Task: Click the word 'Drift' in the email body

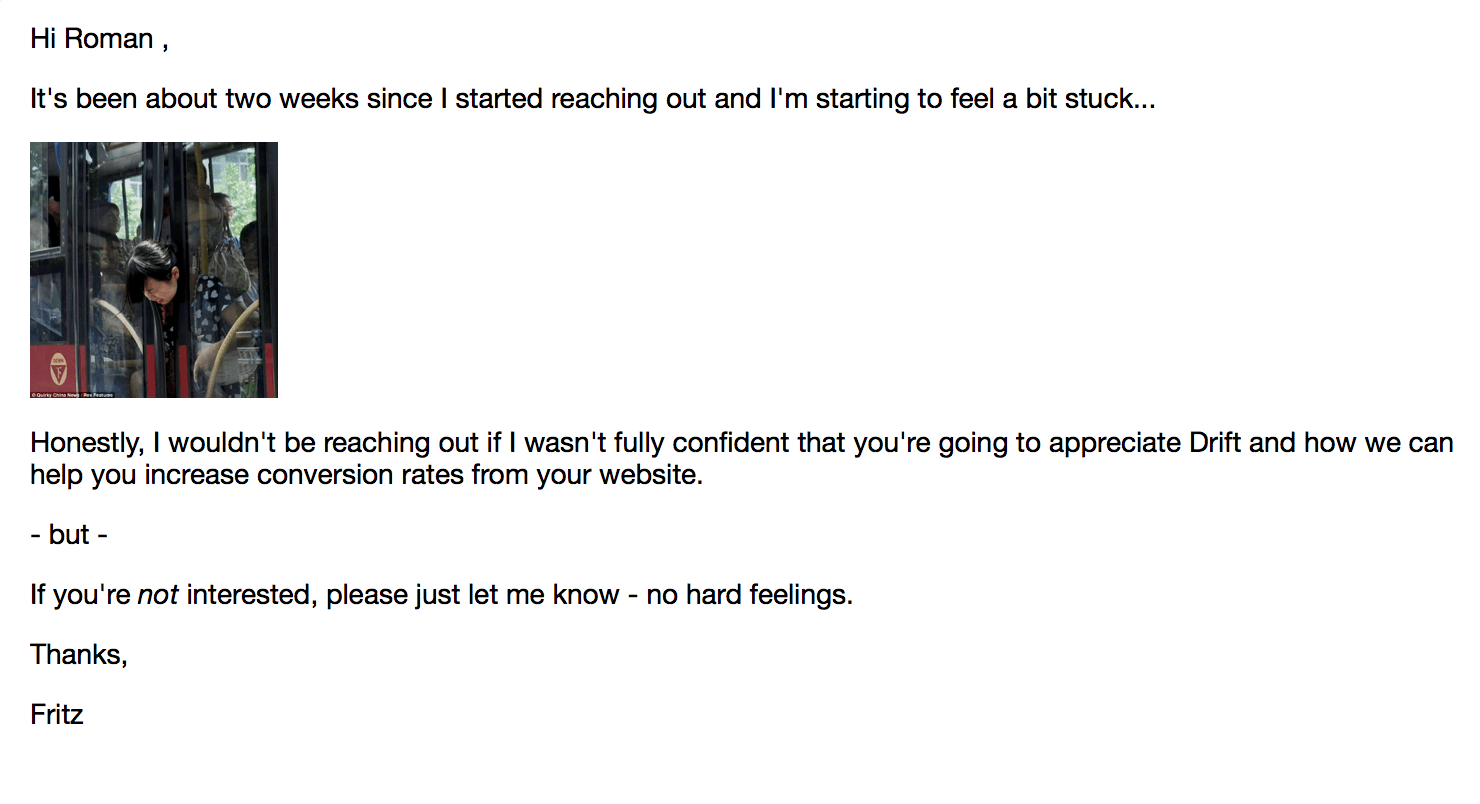Action: coord(1216,442)
